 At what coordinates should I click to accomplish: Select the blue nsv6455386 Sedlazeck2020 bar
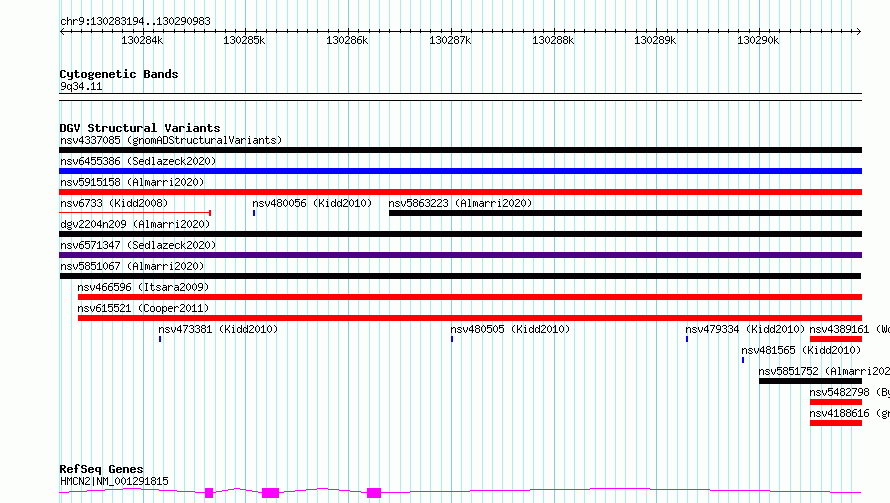[460, 171]
